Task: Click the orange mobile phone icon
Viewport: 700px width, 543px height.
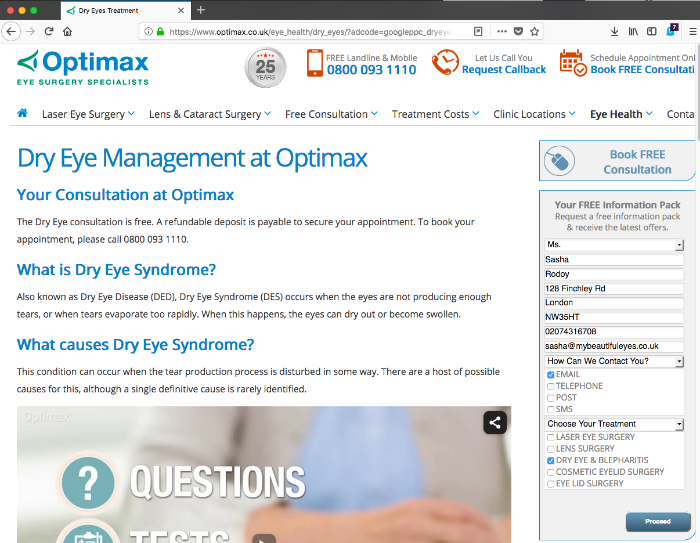Action: (x=315, y=63)
